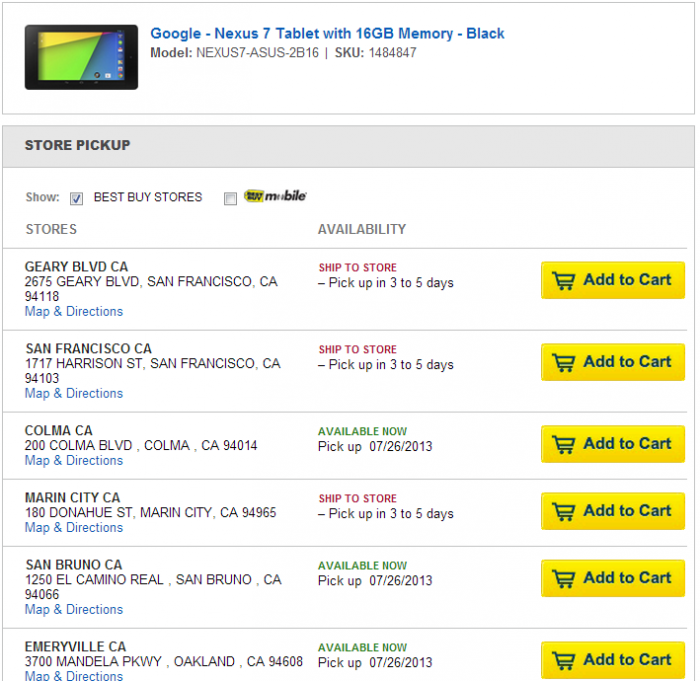This screenshot has width=700, height=681.
Task: Add to Cart for Marin City store
Action: point(613,511)
